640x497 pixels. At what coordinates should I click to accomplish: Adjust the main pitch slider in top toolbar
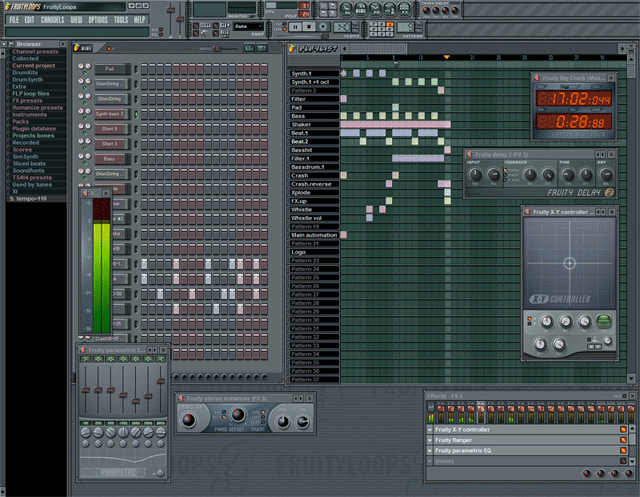(x=180, y=20)
